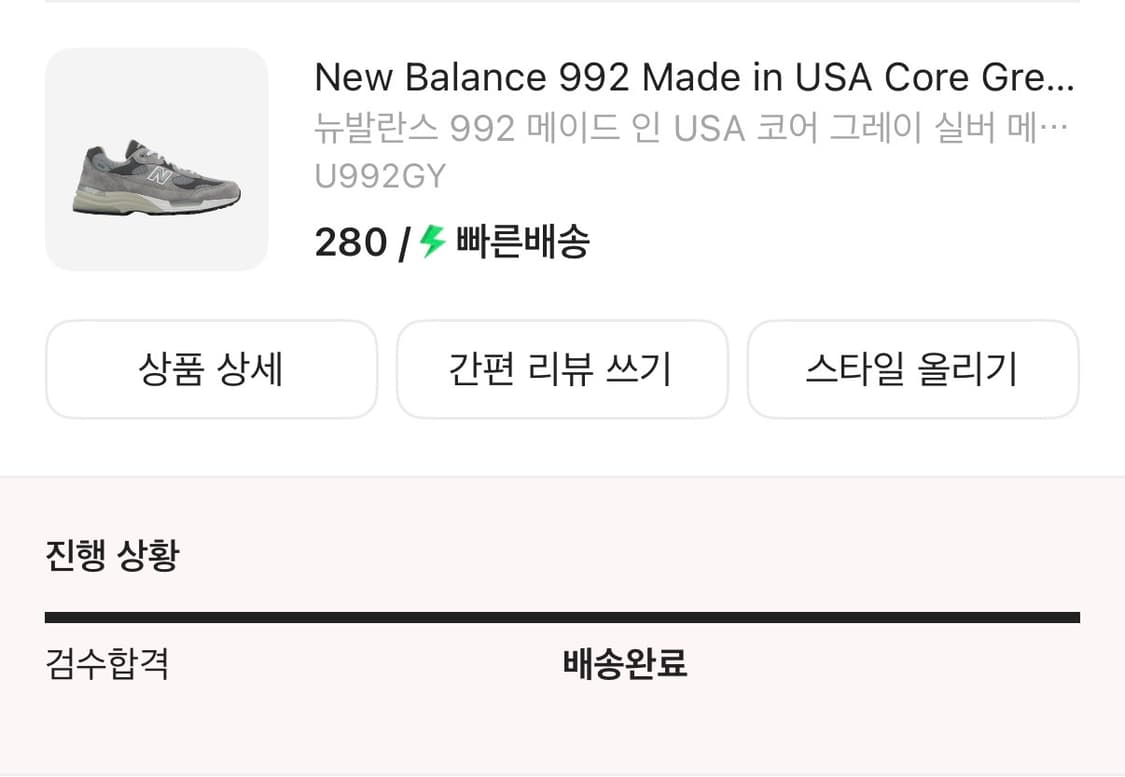Click the model code U992GY

(x=380, y=176)
